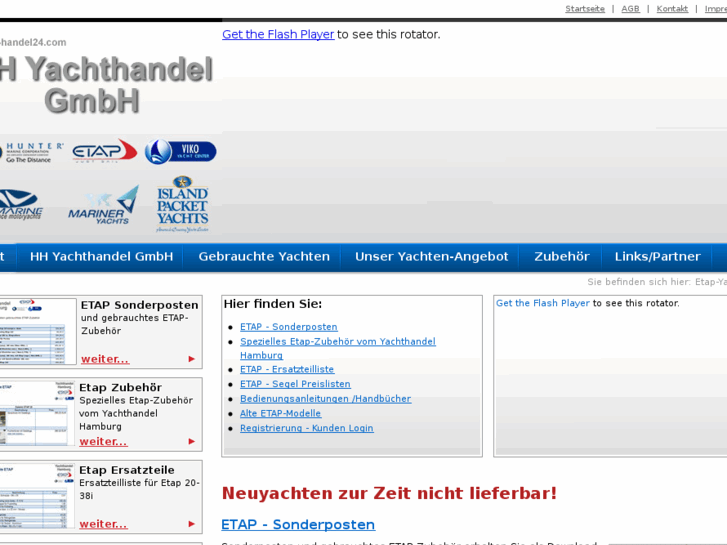727x545 pixels.
Task: Follow weiter link under ETAP Sonderposten
Action: (x=105, y=359)
